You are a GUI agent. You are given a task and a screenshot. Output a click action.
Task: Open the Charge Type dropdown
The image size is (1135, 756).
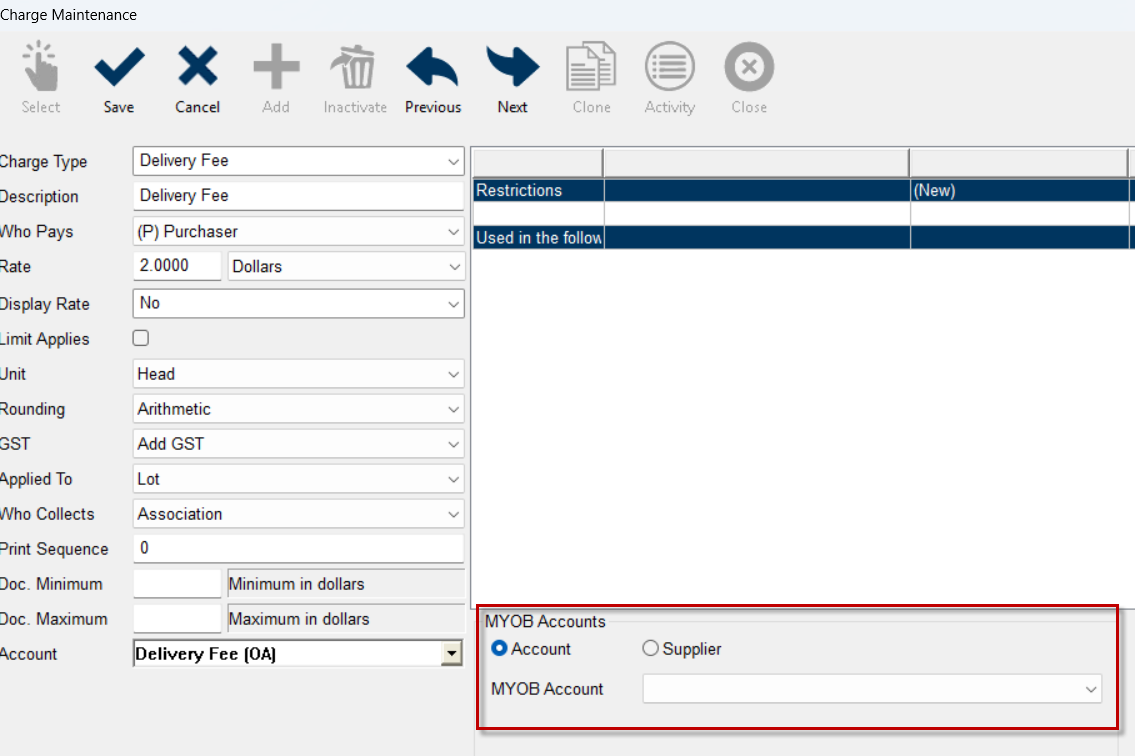pyautogui.click(x=298, y=161)
